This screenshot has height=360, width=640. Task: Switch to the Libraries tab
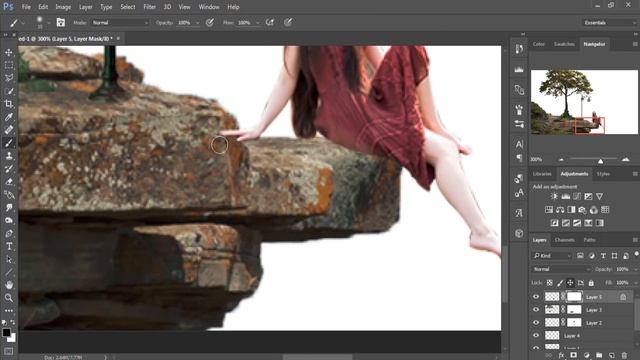[542, 174]
